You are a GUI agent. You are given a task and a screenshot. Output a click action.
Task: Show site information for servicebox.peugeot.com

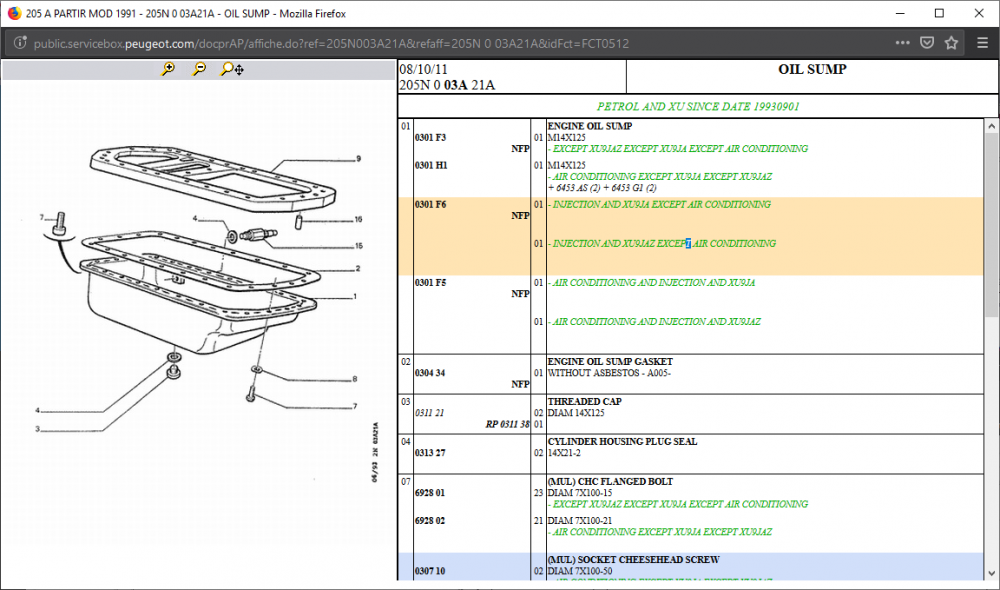pyautogui.click(x=20, y=43)
